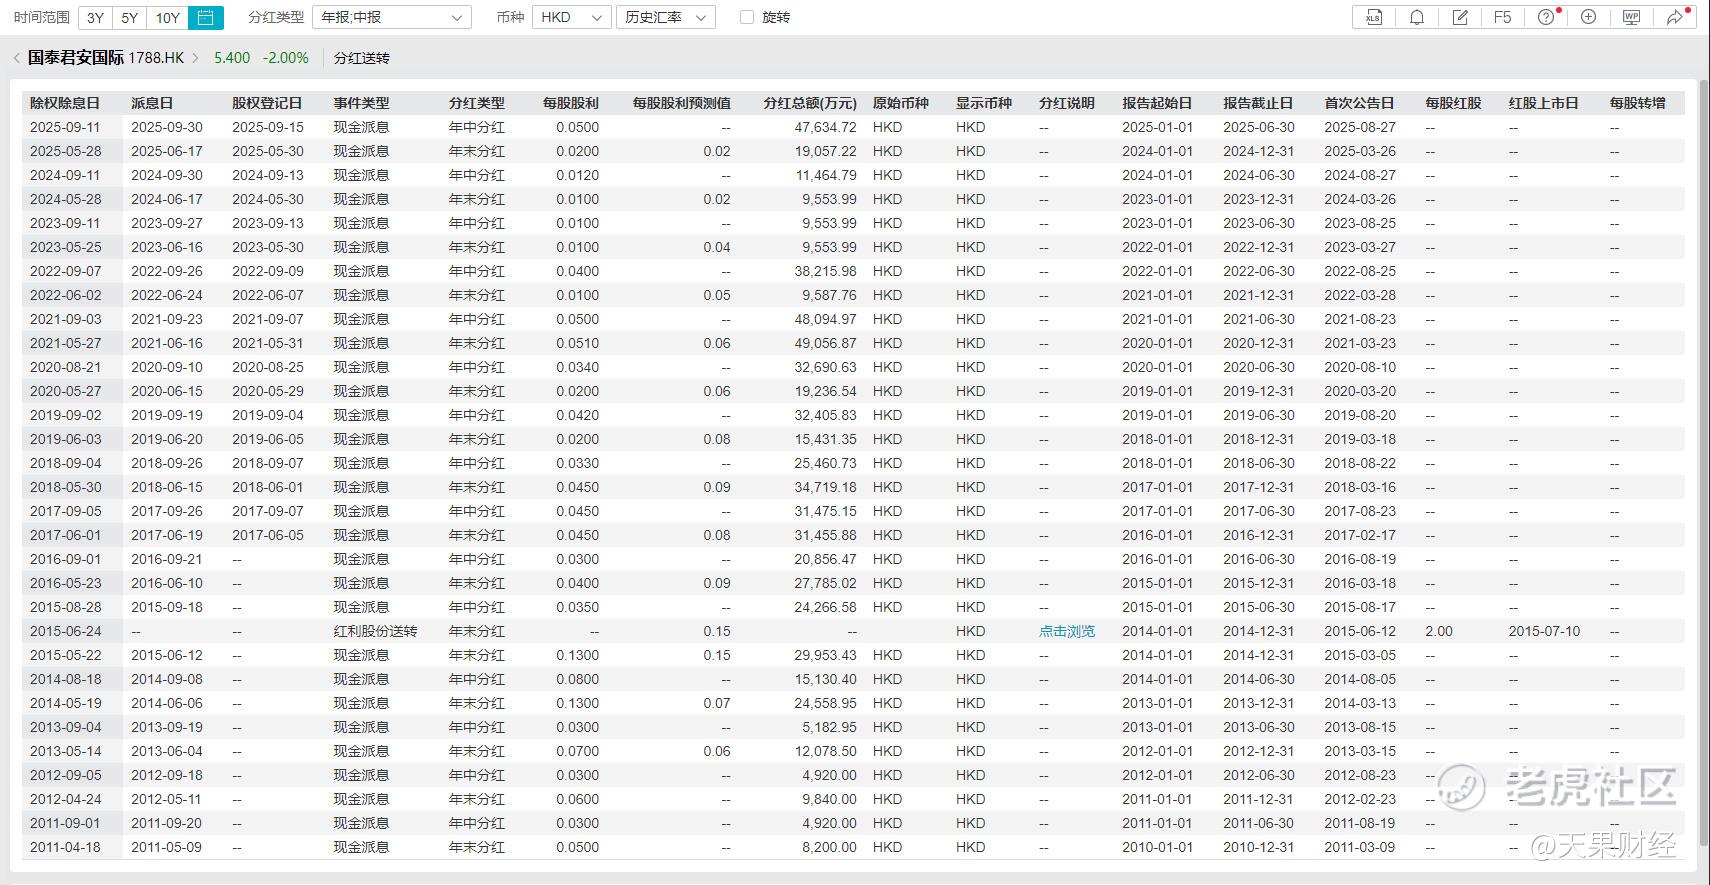1710x885 pixels.
Task: Click the circled plus add icon
Action: coord(1588,17)
